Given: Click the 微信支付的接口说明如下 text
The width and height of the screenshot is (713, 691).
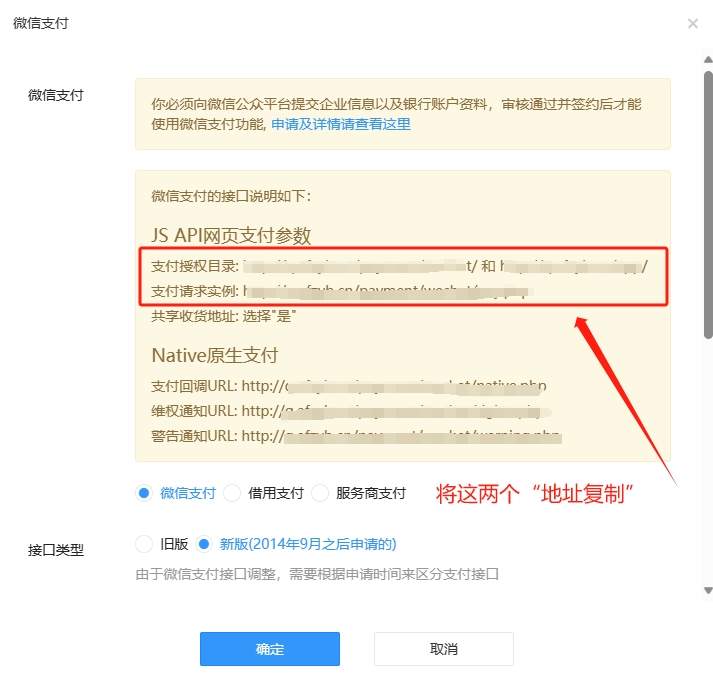Looking at the screenshot, I should (231, 196).
